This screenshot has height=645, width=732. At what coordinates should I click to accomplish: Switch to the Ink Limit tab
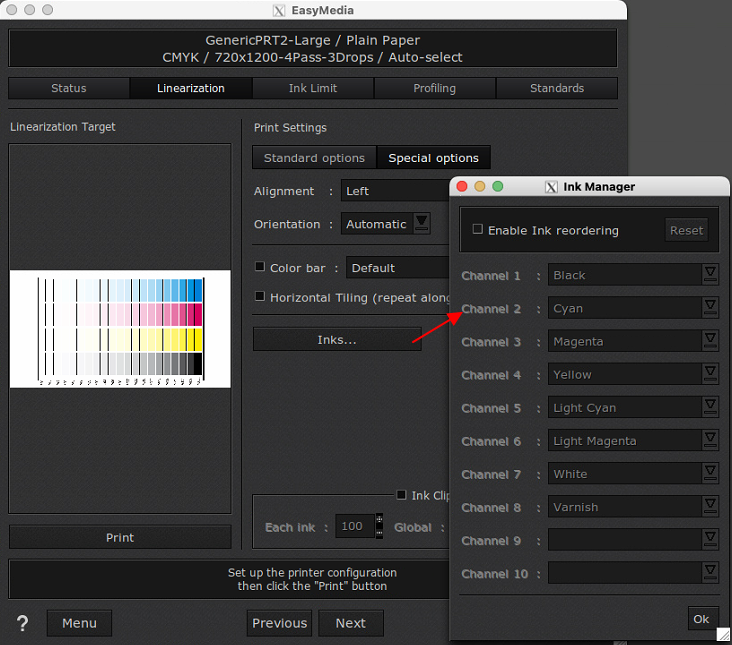(313, 88)
